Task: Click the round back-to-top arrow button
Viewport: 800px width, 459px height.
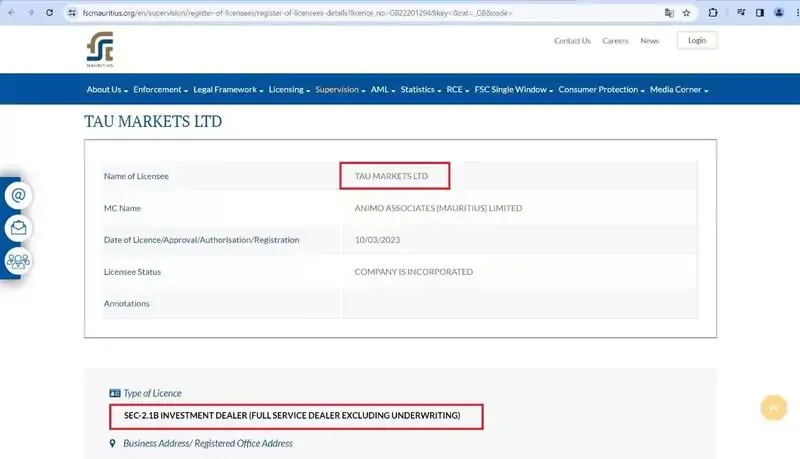Action: [773, 407]
